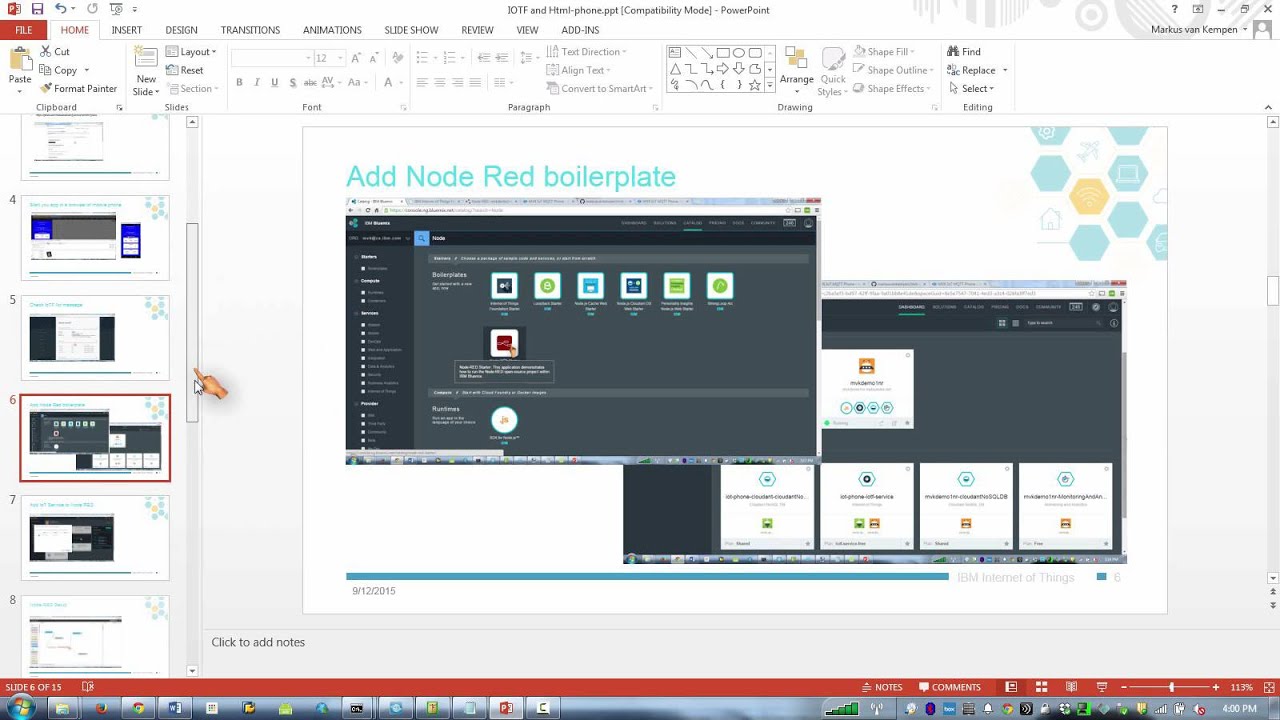Click the 113% zoom level
Viewport: 1280px width, 720px height.
tap(1241, 687)
